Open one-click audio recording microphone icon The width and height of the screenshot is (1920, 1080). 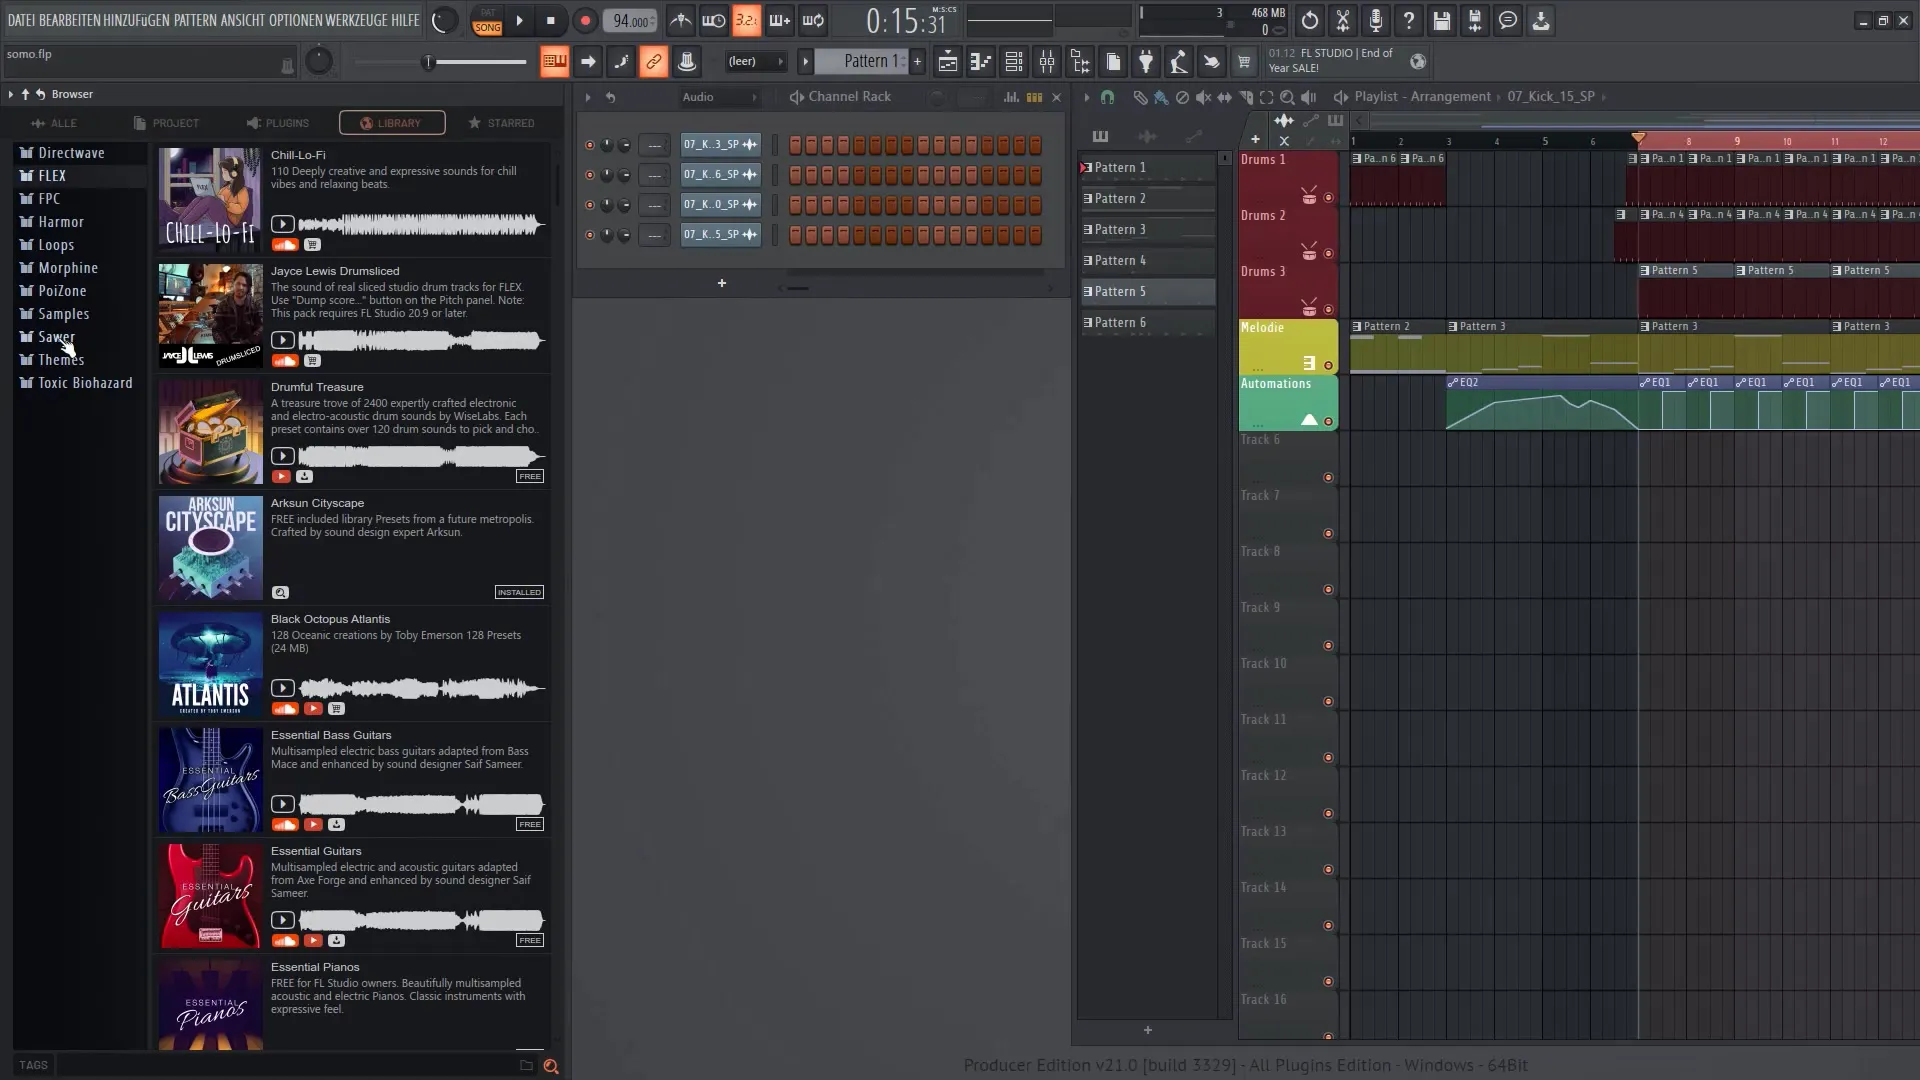1376,20
